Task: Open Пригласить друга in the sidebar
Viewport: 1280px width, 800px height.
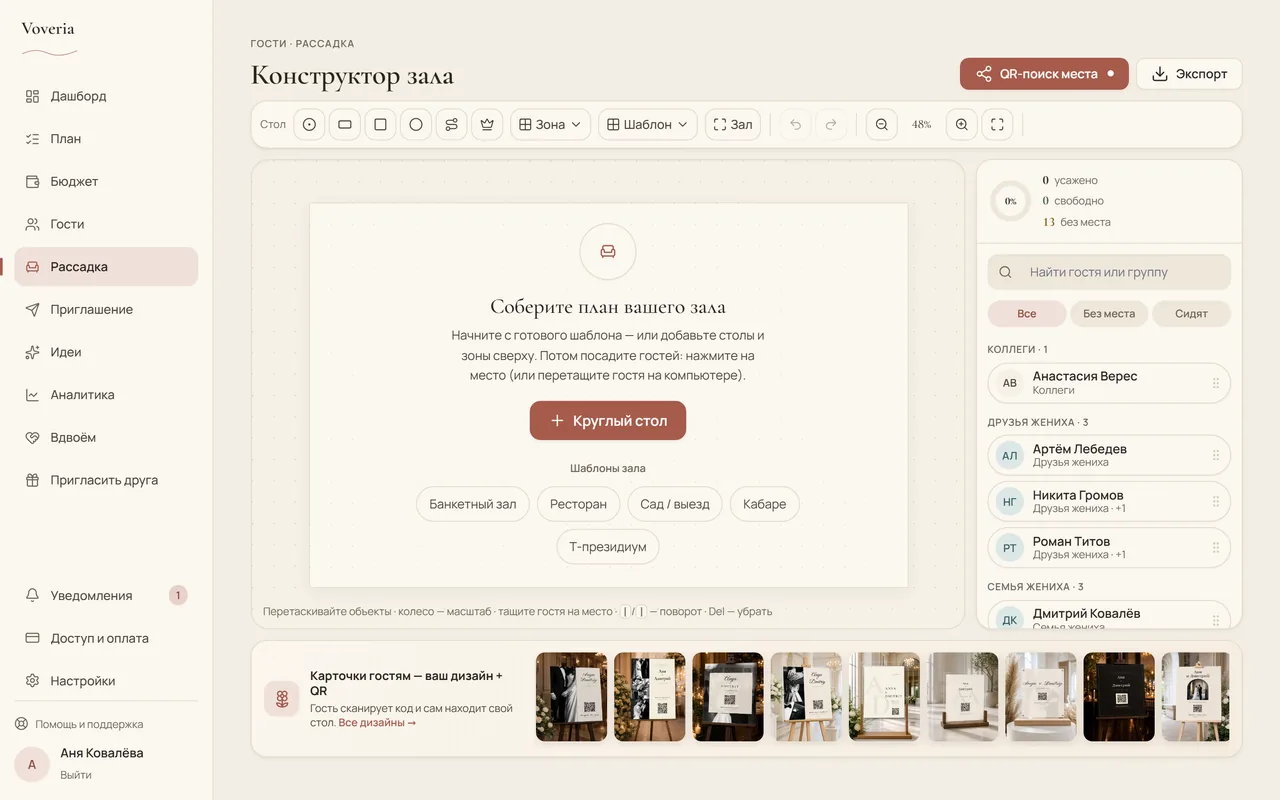Action: 106,480
